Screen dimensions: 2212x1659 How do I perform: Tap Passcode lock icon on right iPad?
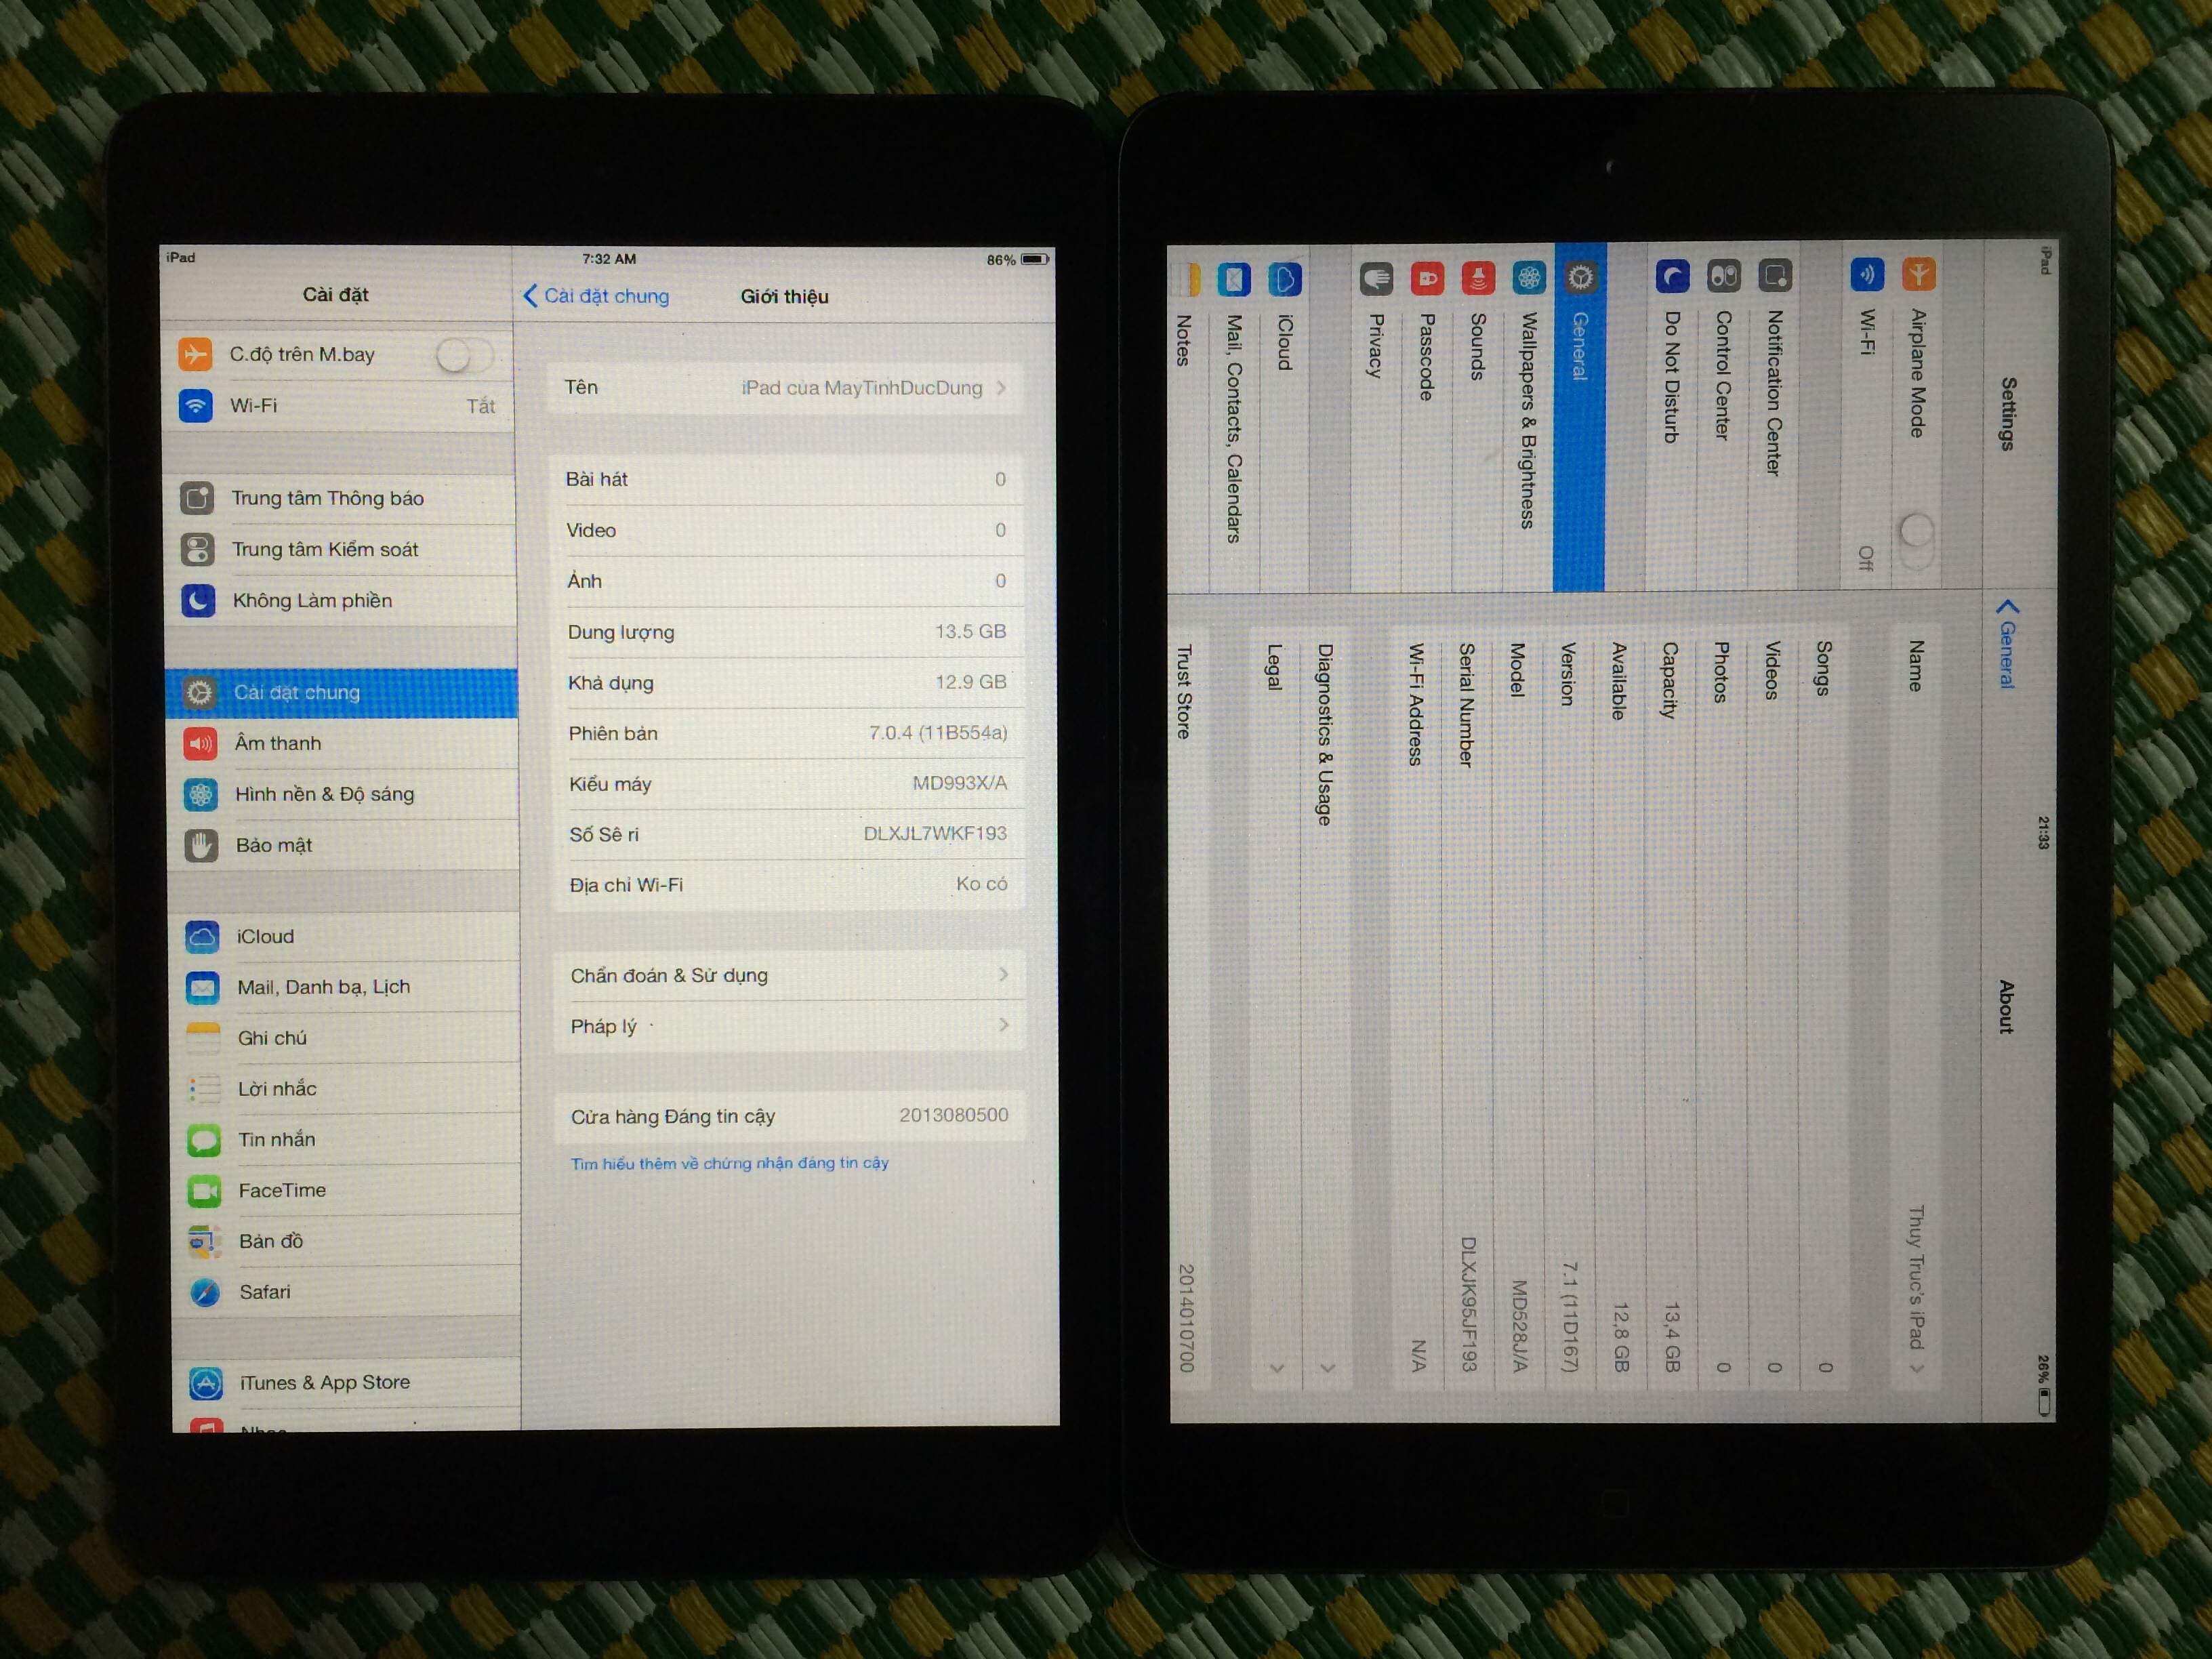(1427, 278)
